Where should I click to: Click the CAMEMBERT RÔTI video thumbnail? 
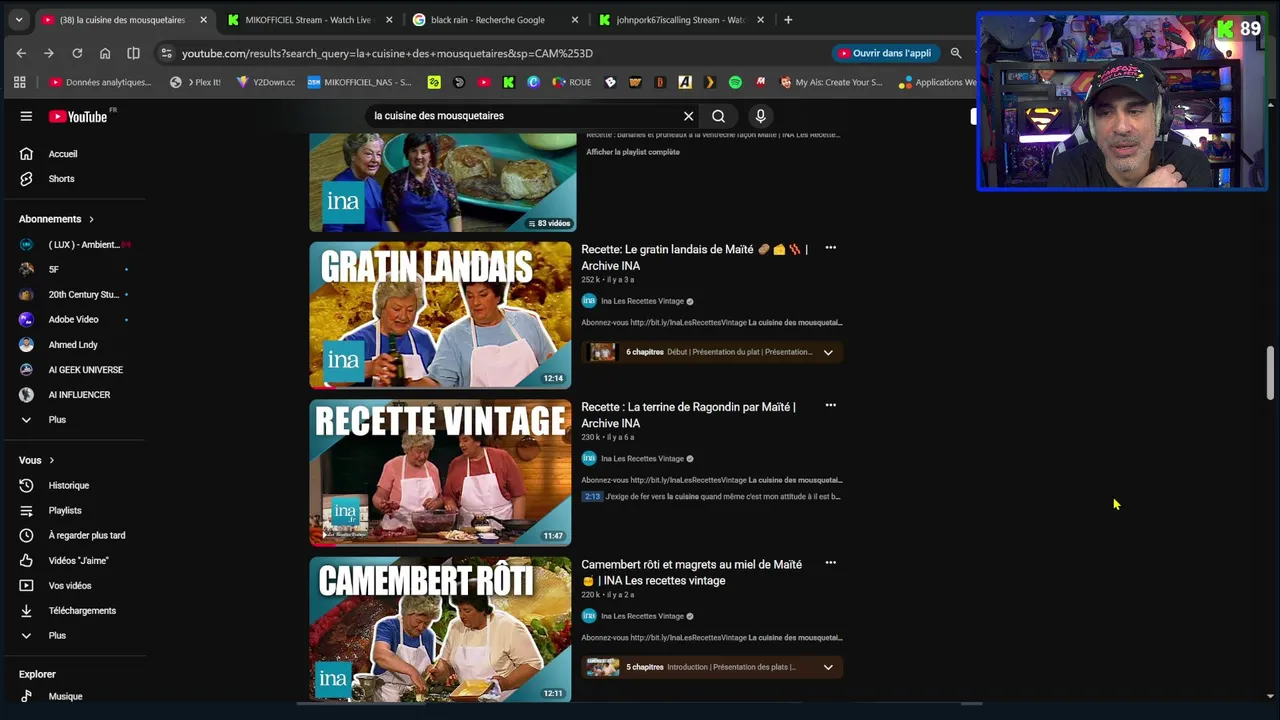pos(440,629)
